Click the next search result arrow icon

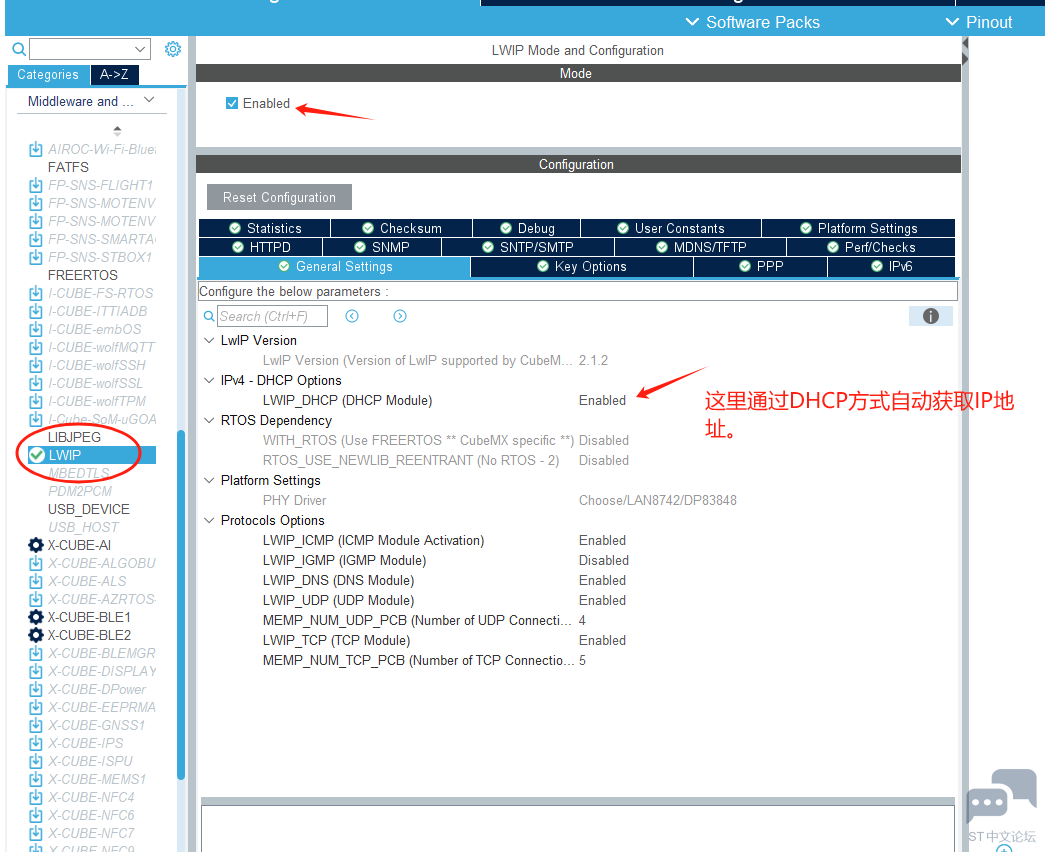[x=400, y=316]
